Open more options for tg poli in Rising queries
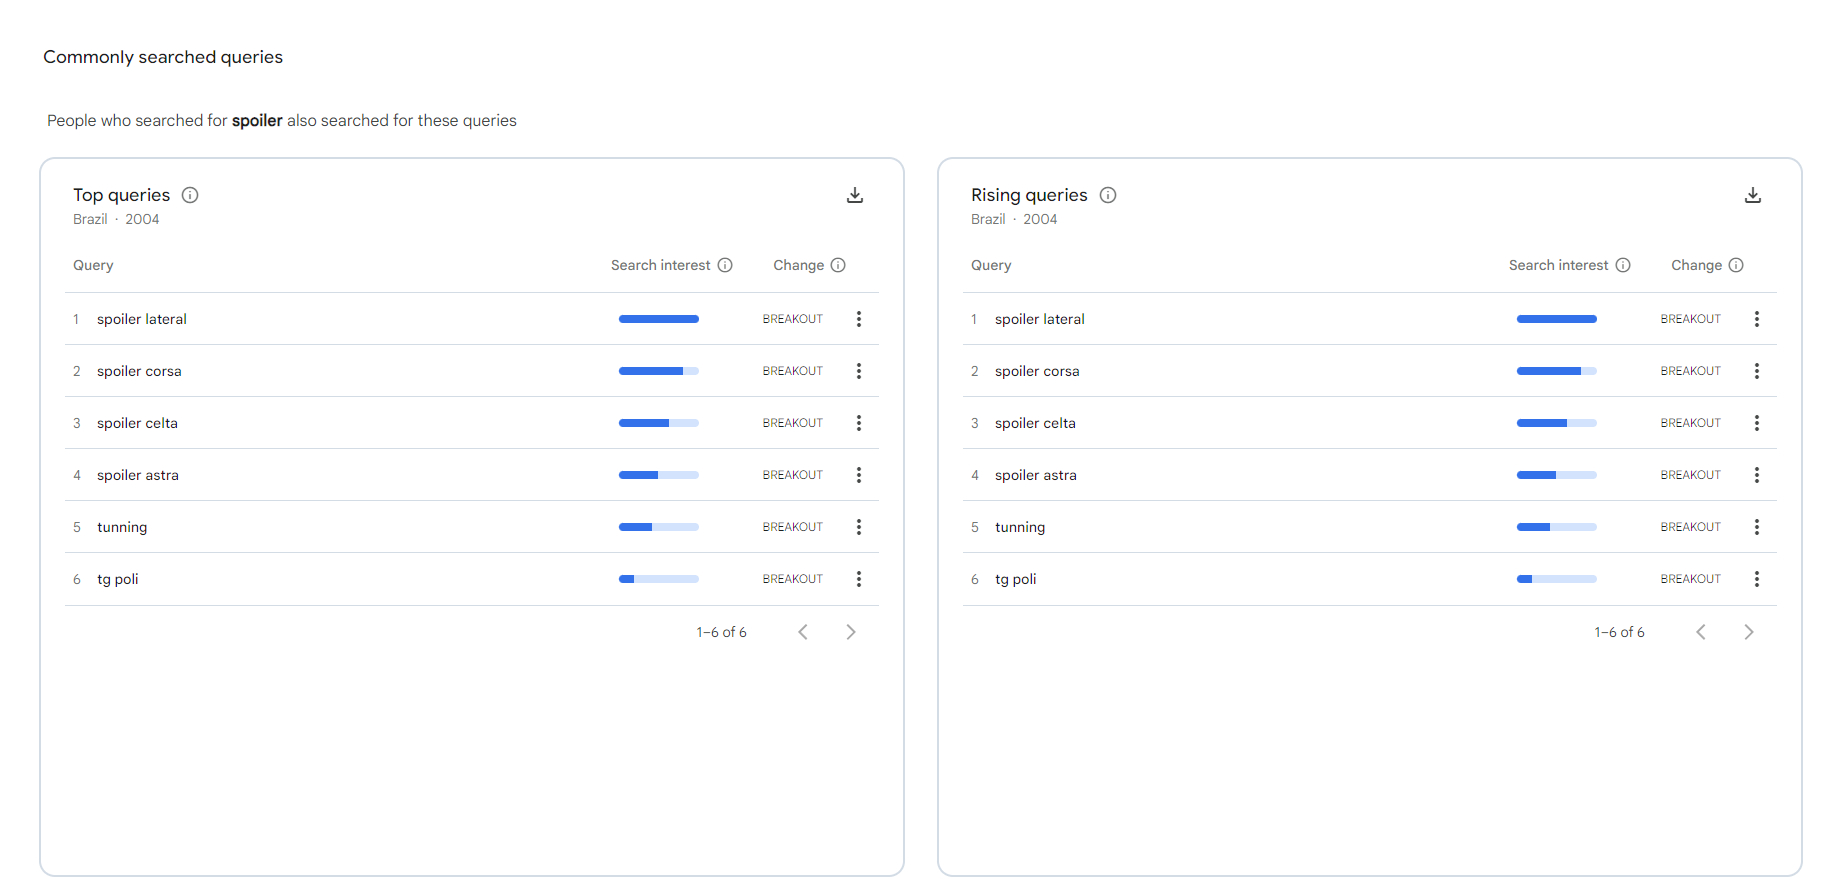This screenshot has height=895, width=1836. click(x=1756, y=579)
